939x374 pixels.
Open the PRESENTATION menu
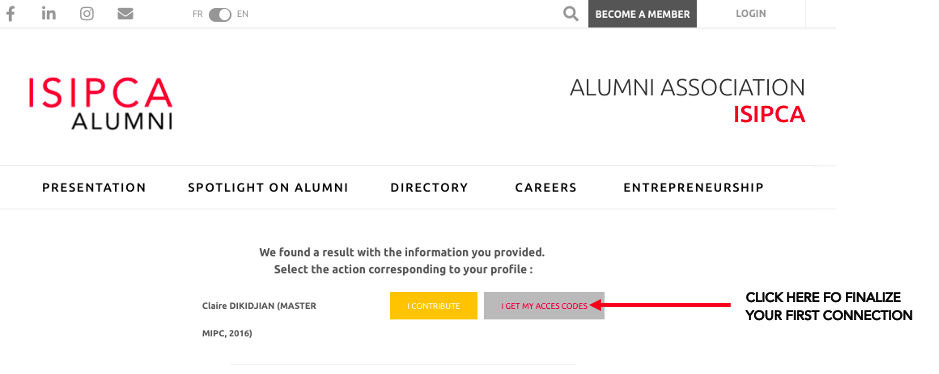coord(94,188)
